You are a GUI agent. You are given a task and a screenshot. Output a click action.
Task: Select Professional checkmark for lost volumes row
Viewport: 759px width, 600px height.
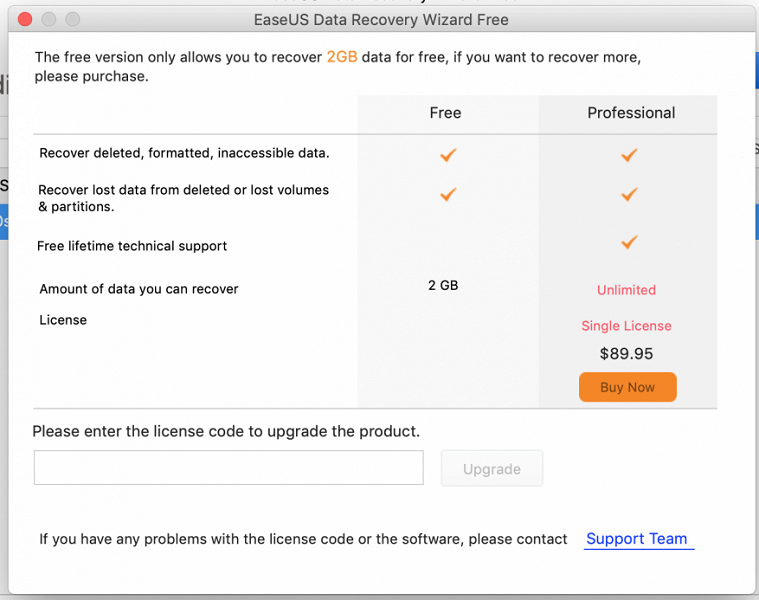(629, 194)
